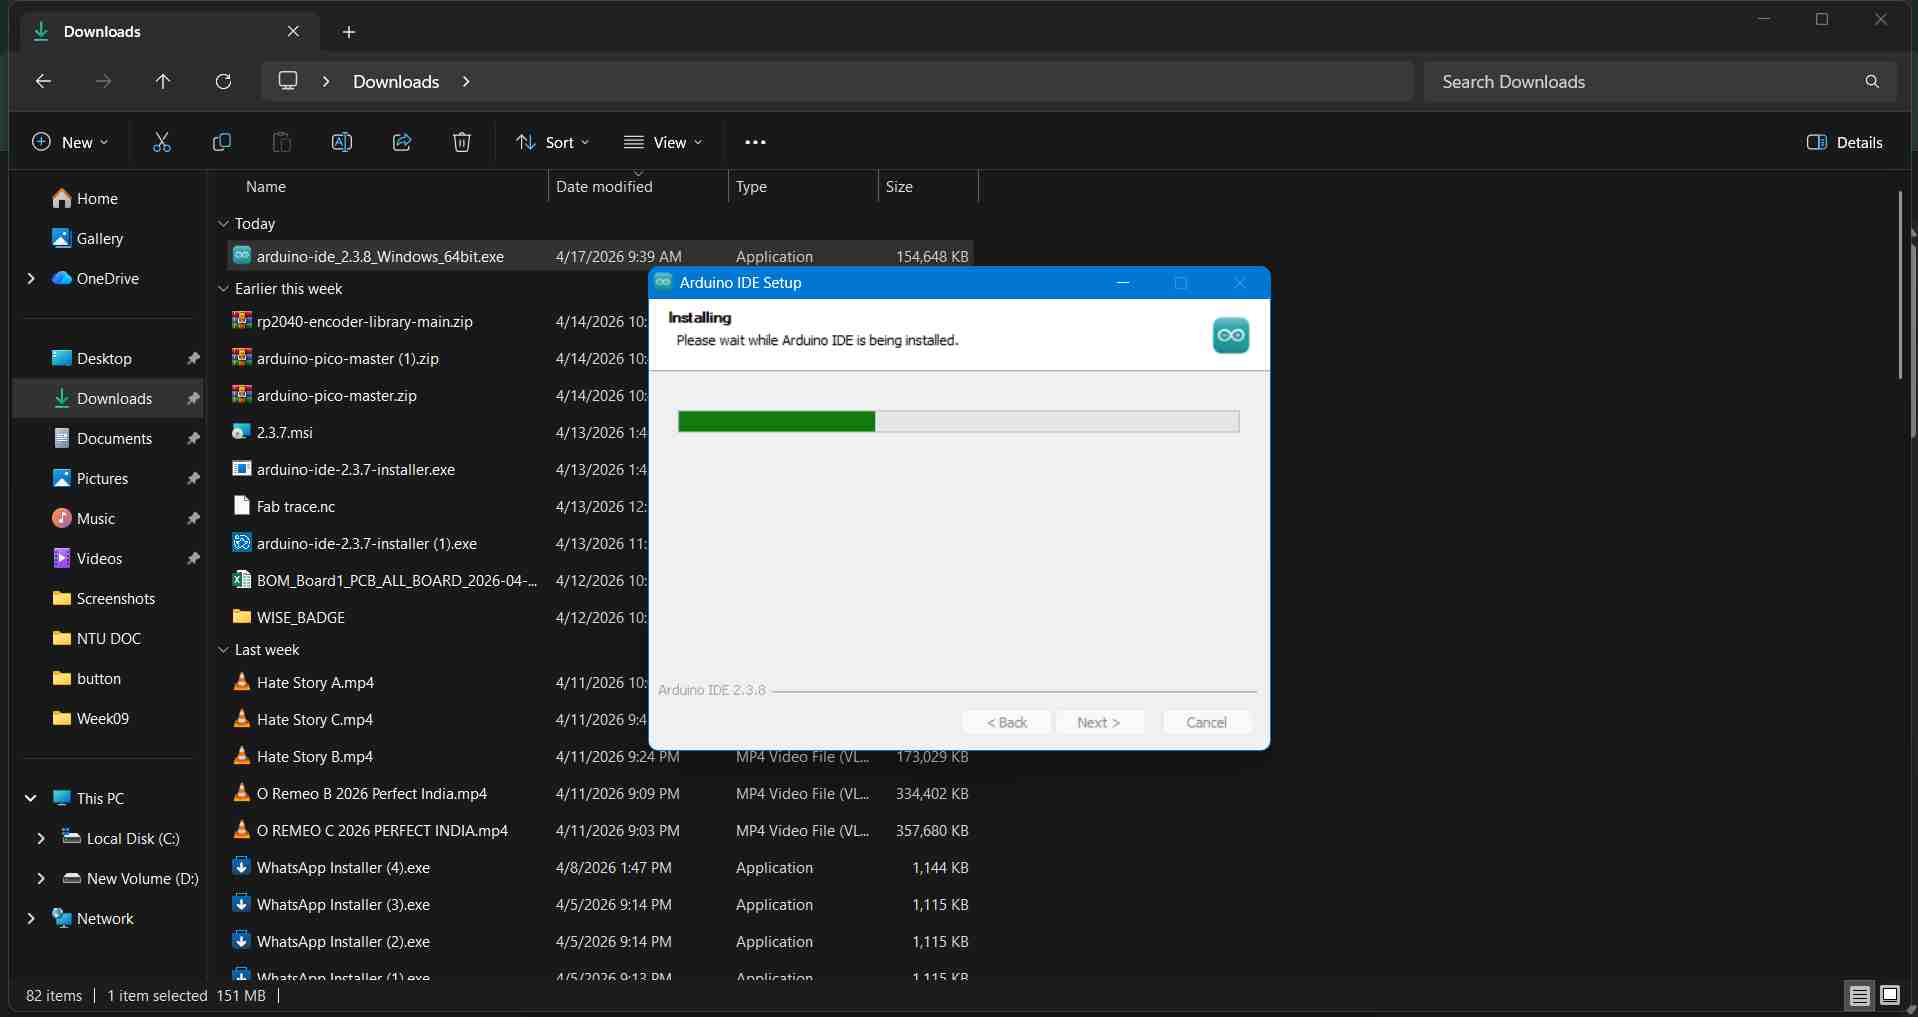The width and height of the screenshot is (1918, 1017).
Task: Refresh the Downloads folder view
Action: click(223, 81)
